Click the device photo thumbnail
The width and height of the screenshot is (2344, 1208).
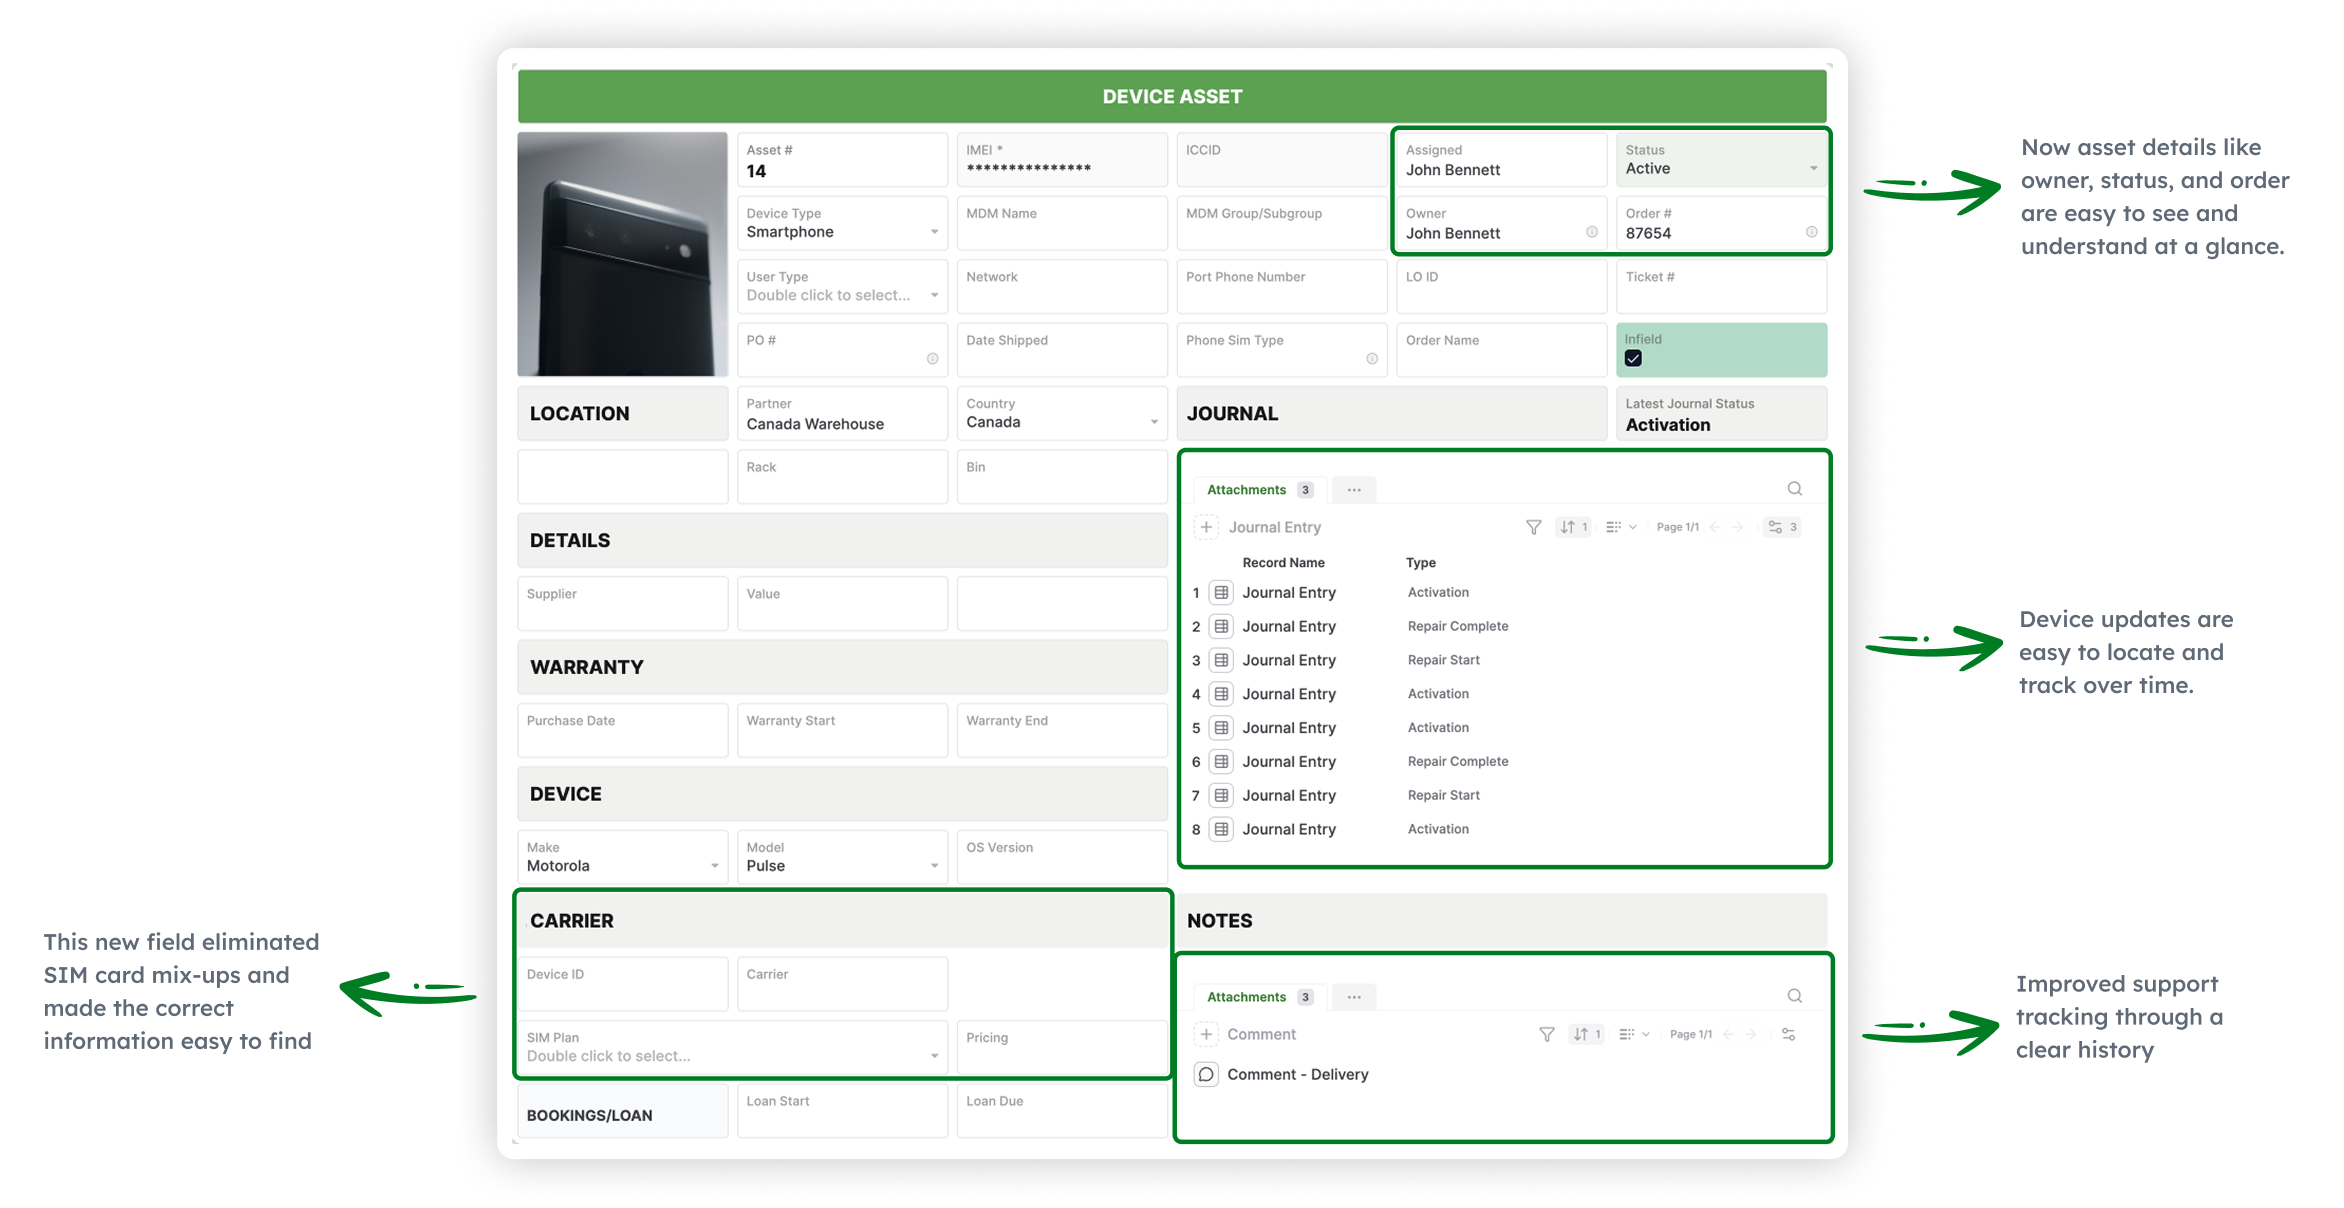[x=622, y=254]
